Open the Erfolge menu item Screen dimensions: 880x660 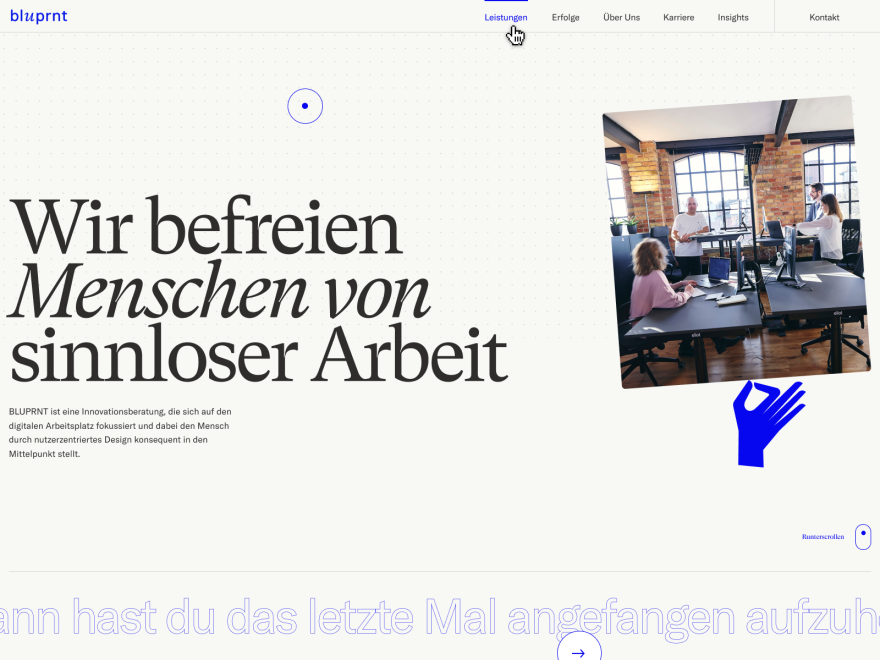[565, 17]
